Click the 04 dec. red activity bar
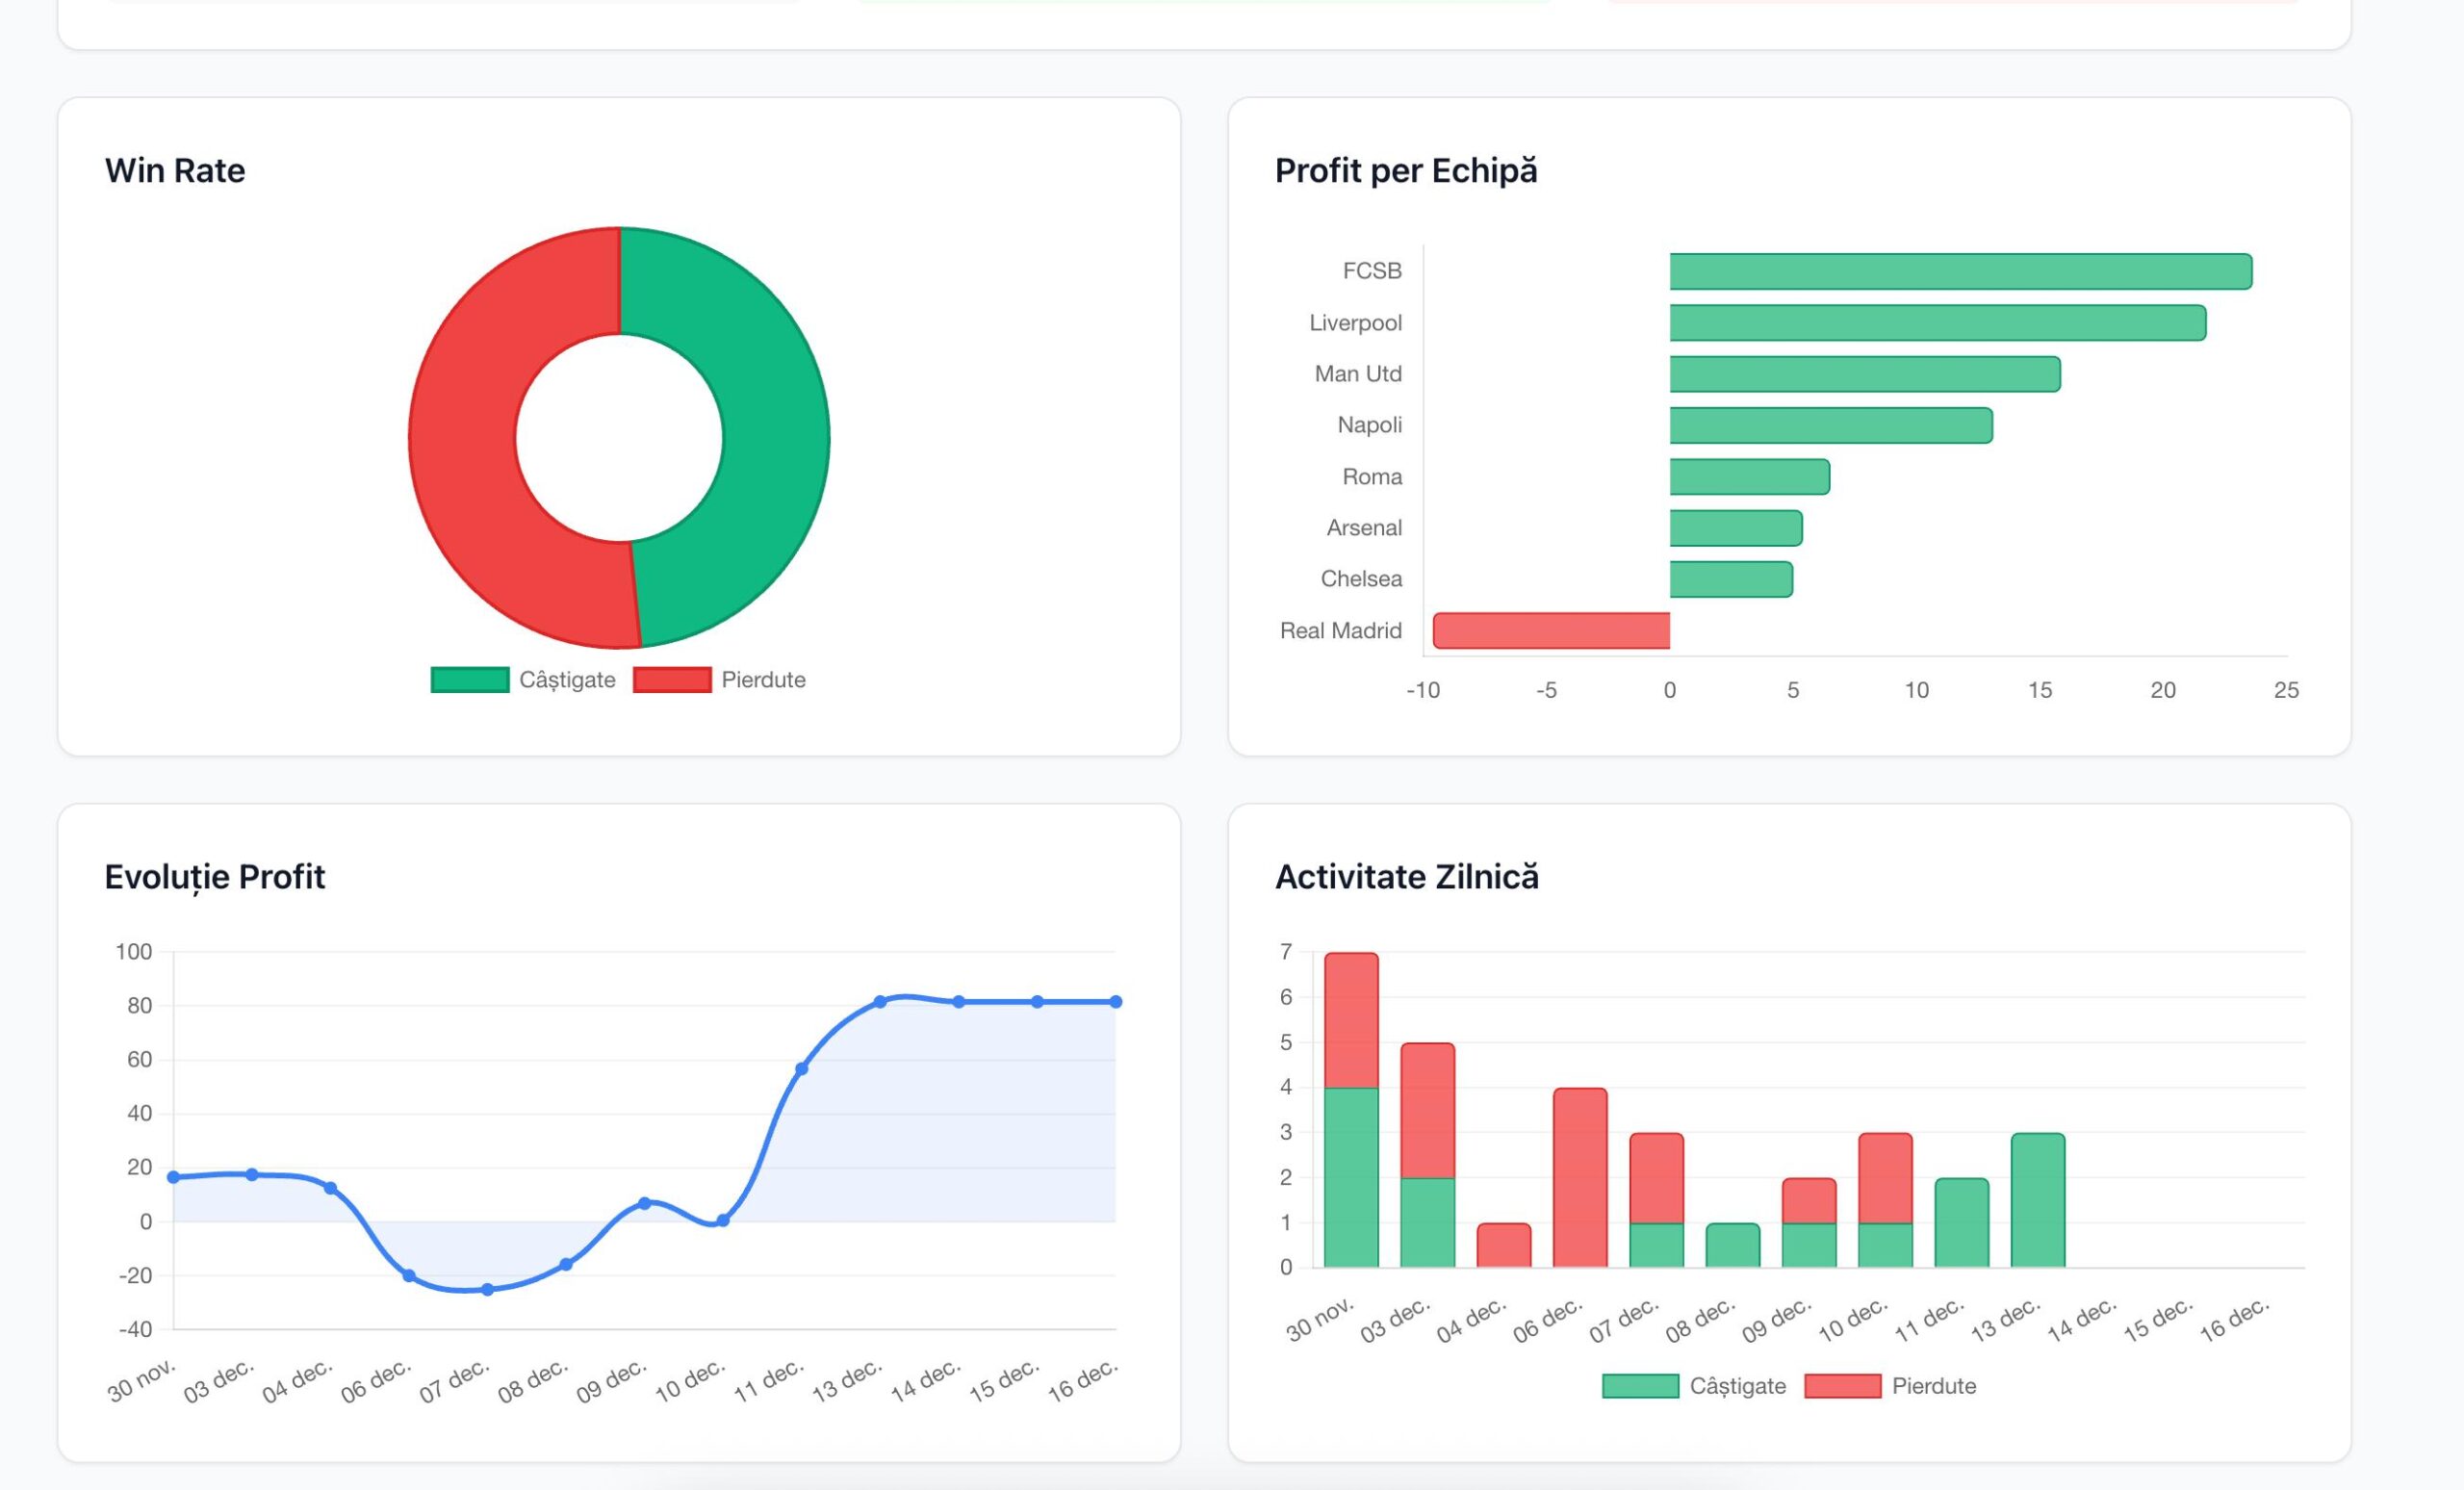Viewport: 2464px width, 1490px height. [1503, 1245]
